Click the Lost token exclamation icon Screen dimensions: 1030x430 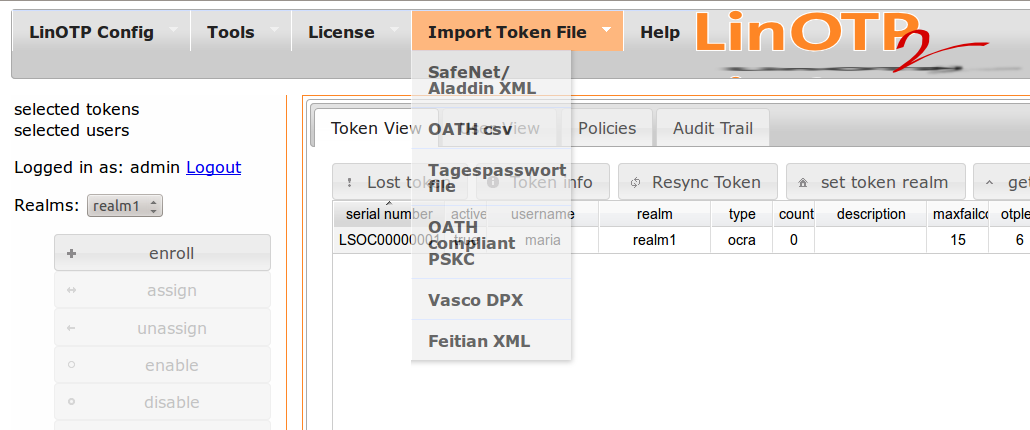(x=349, y=183)
